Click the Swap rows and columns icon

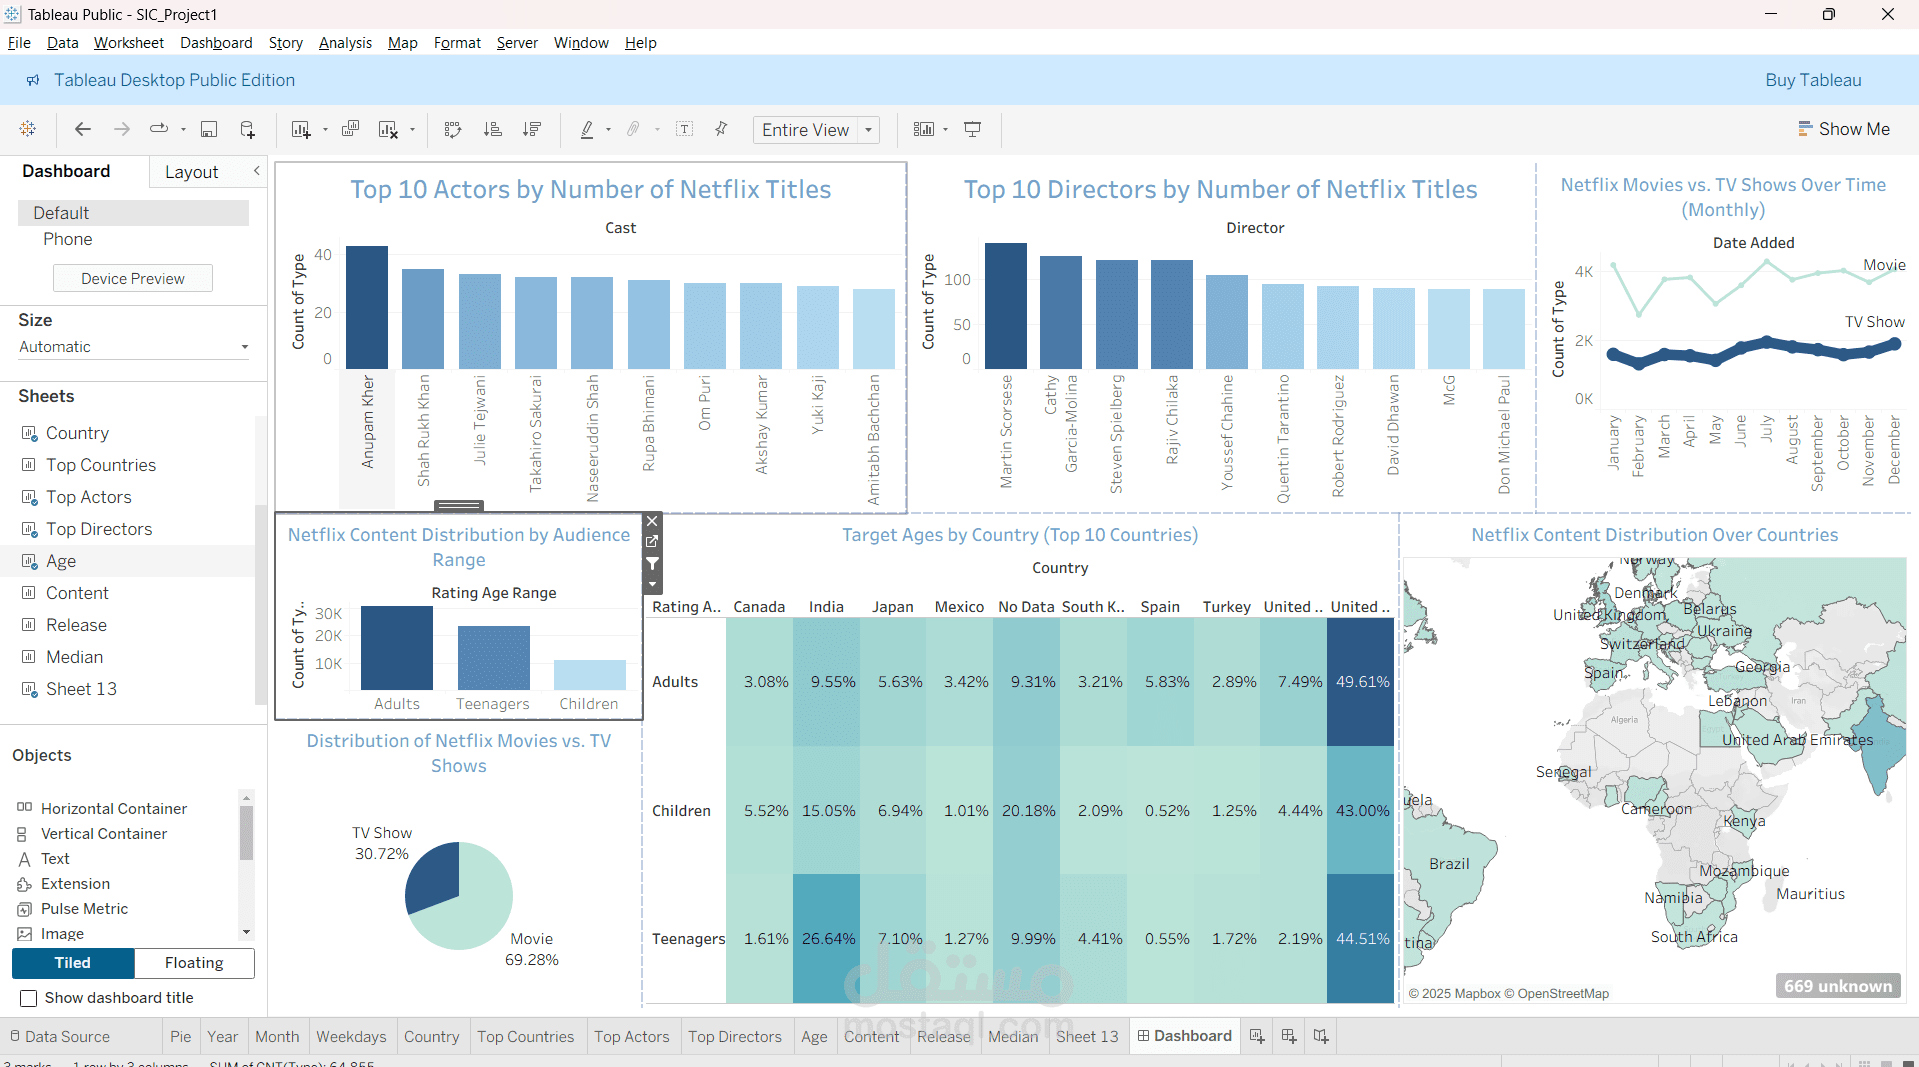coord(453,129)
